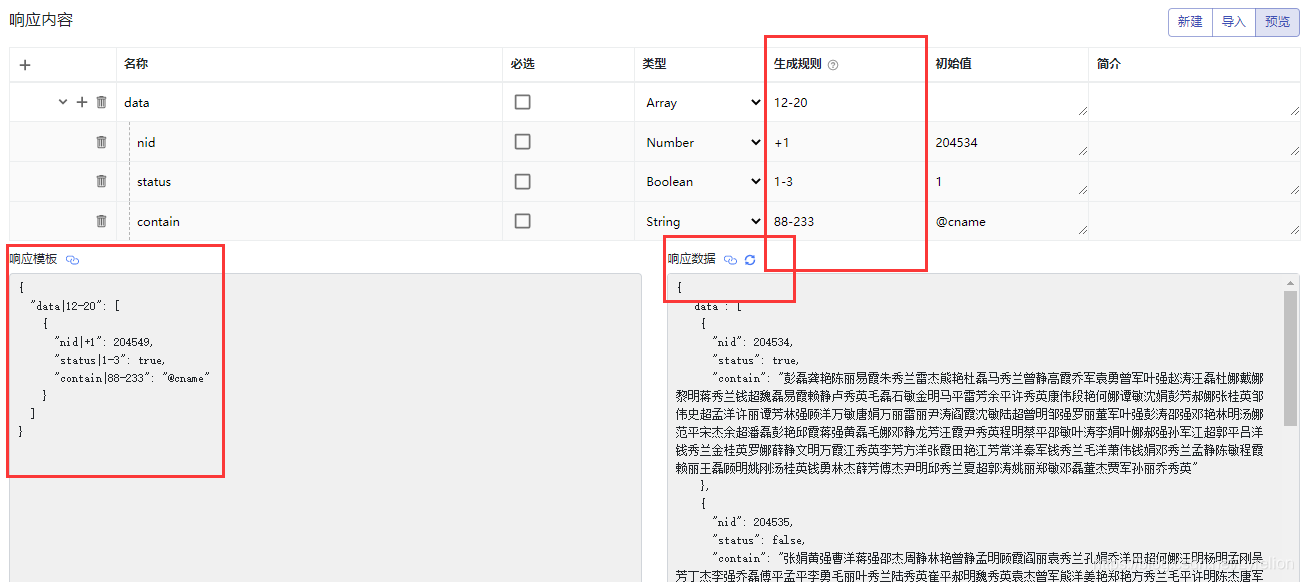Enable the required checkbox for nid
This screenshot has height=582, width=1303.
(522, 142)
